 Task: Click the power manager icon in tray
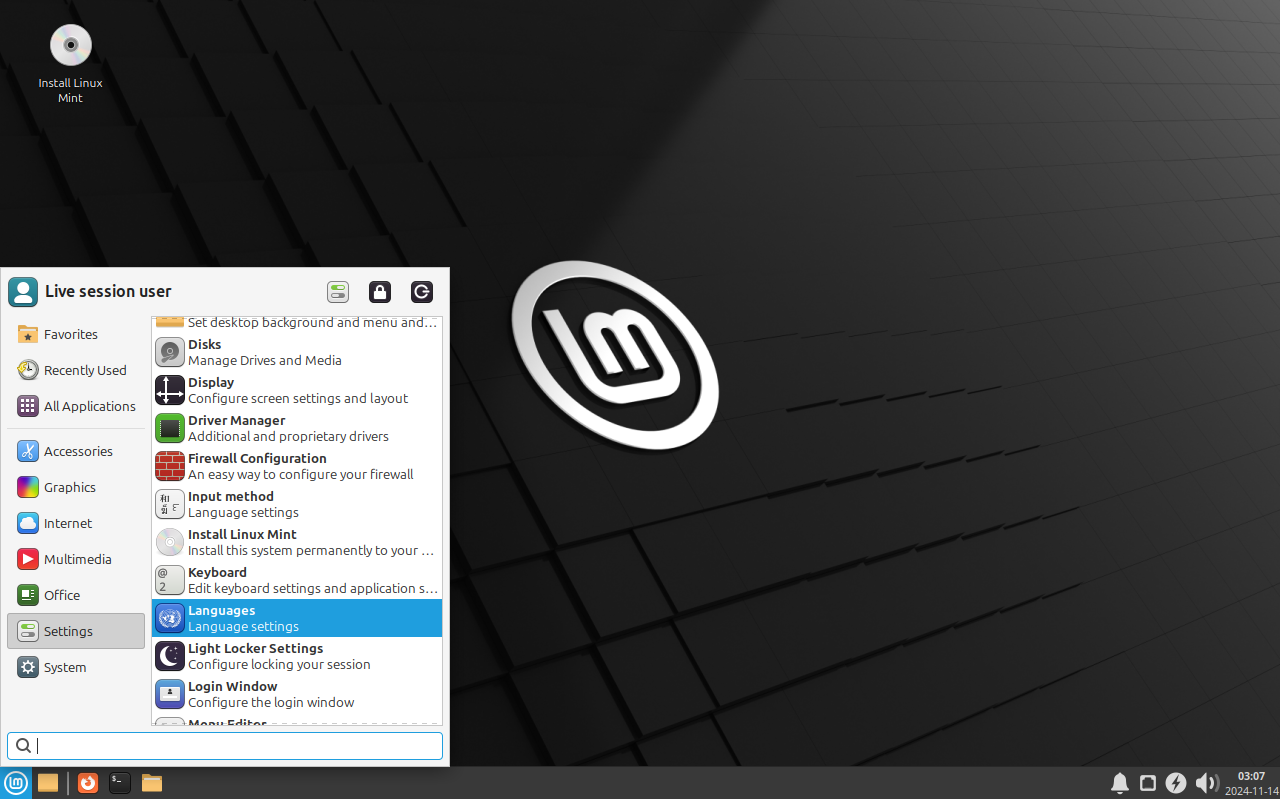coord(1177,783)
